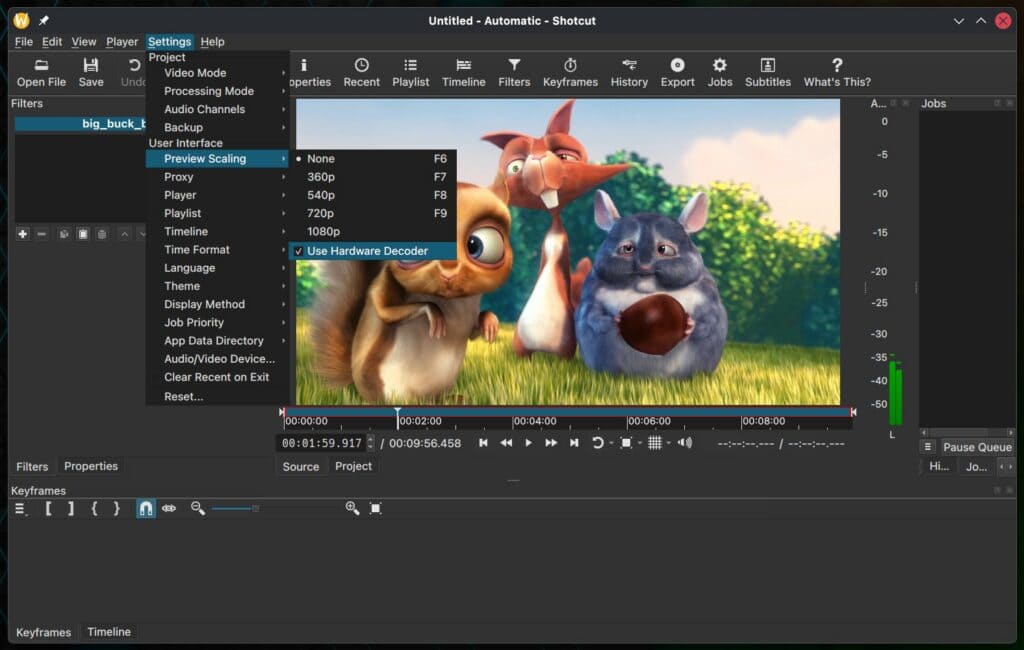The height and width of the screenshot is (650, 1024).
Task: Switch to the Properties tab
Action: (91, 466)
